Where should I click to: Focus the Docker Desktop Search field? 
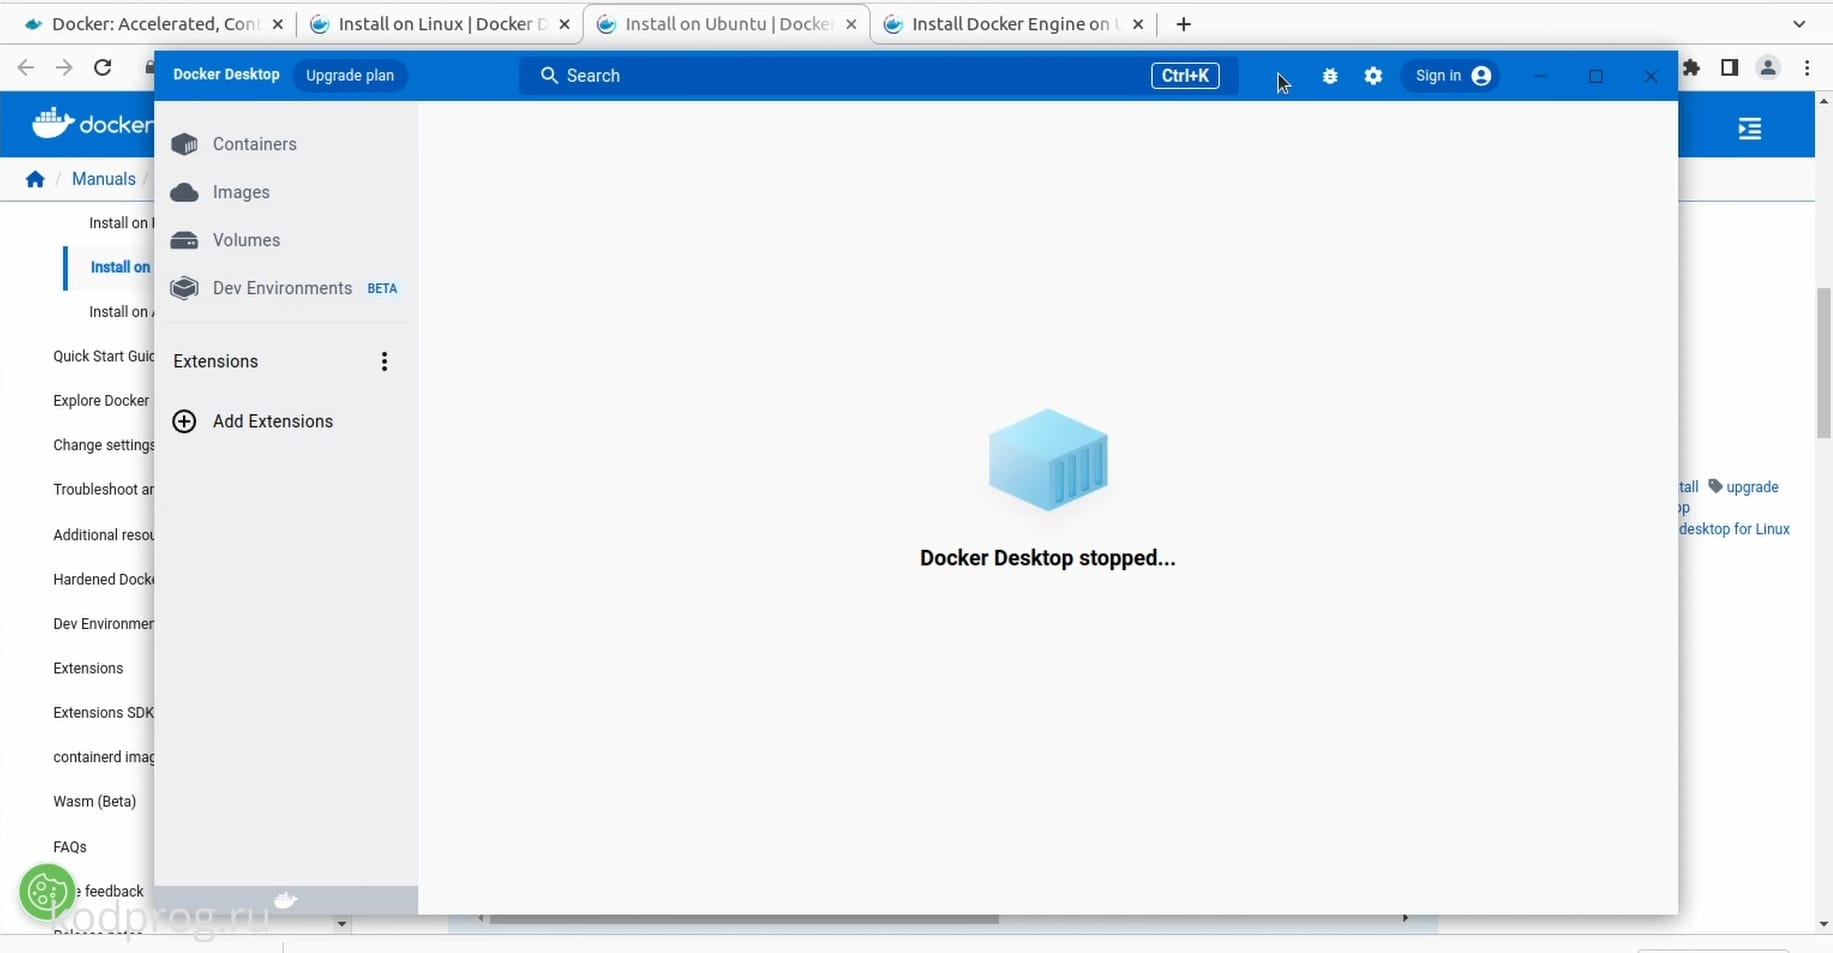coord(878,75)
